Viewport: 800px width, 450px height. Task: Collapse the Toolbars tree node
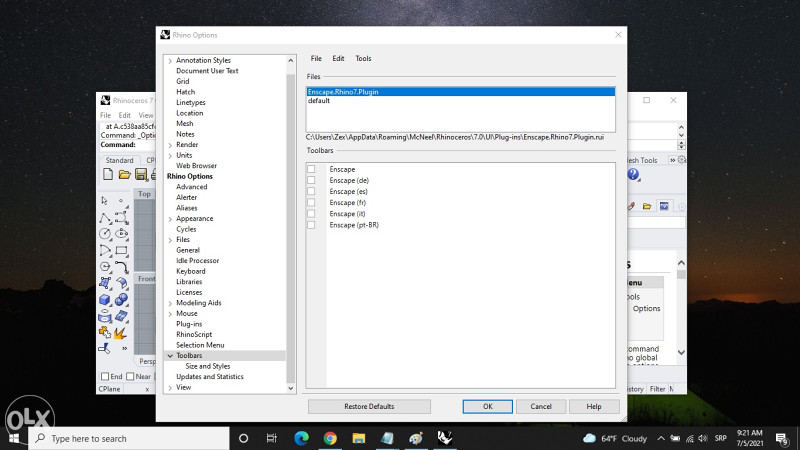(170, 356)
